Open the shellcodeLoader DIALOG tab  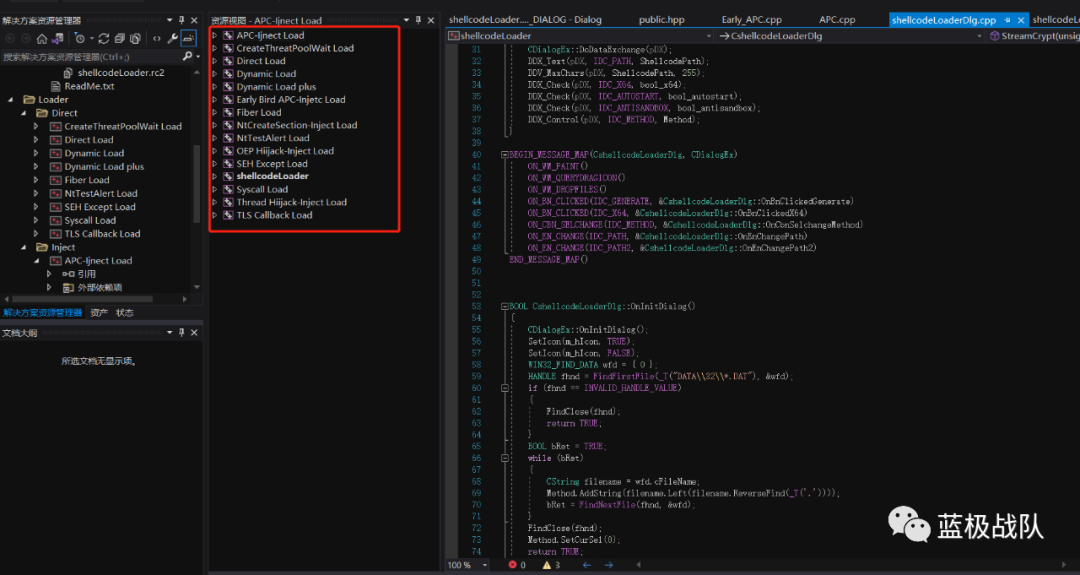525,20
